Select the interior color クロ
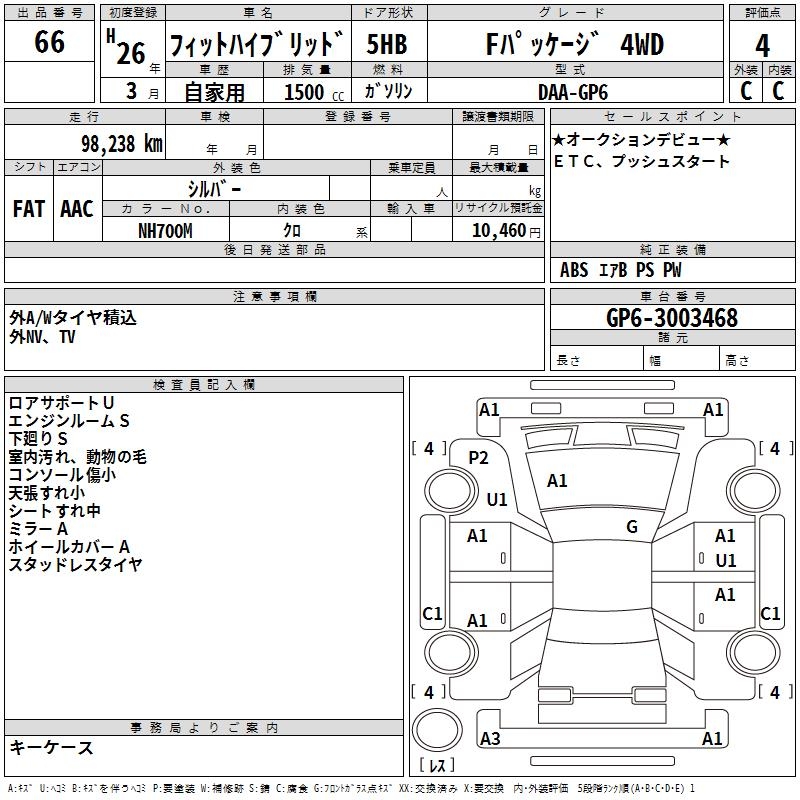Screen dimensions: 800x800 point(292,231)
